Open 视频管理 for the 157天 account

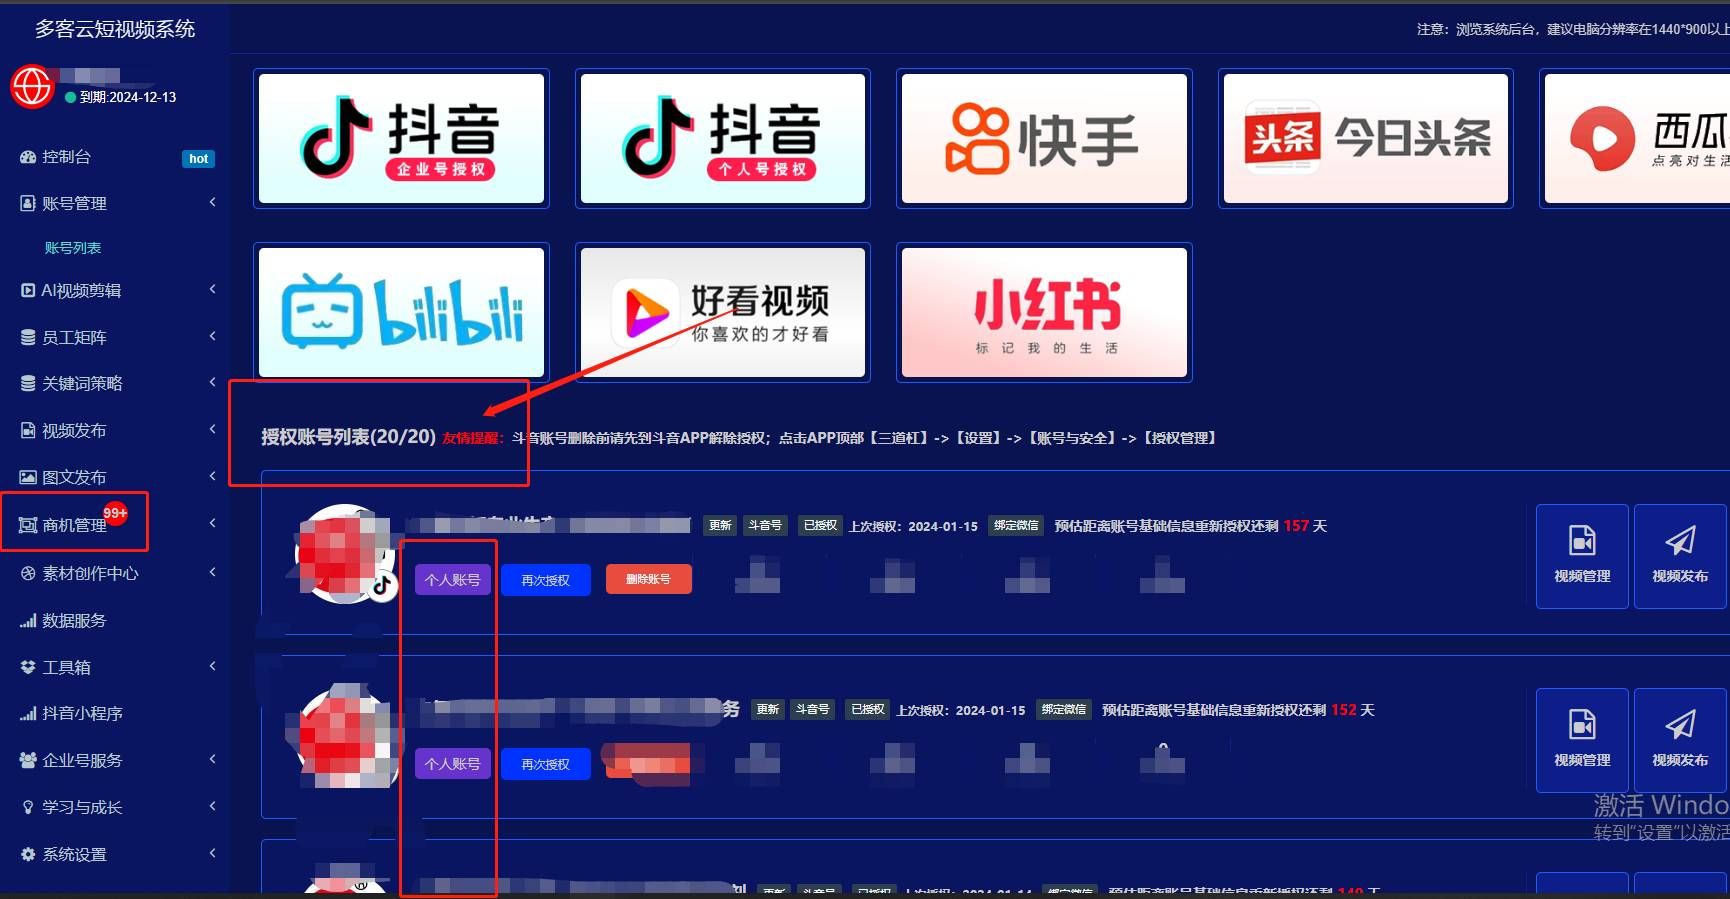pyautogui.click(x=1582, y=556)
